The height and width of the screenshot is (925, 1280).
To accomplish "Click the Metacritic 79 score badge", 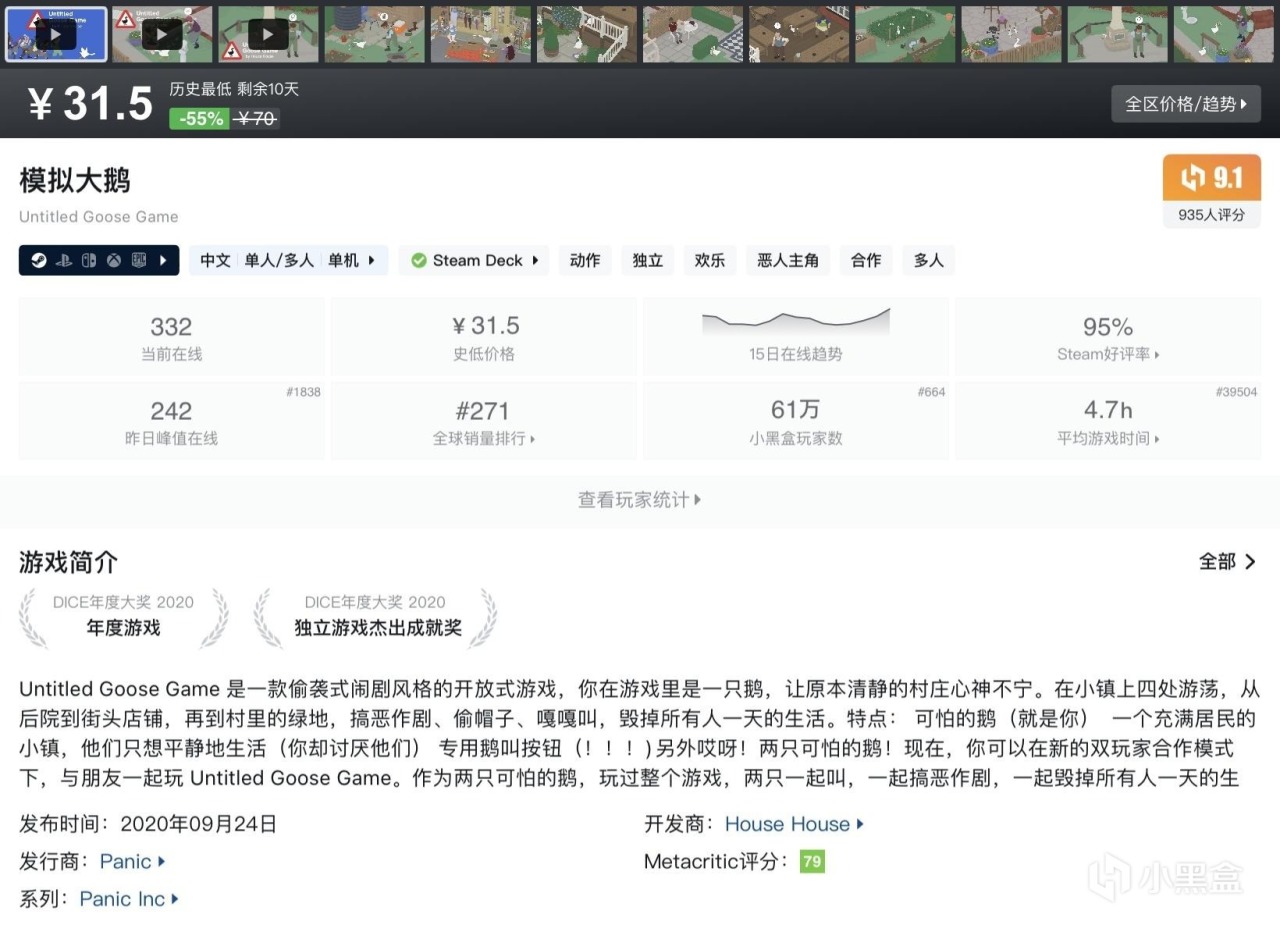I will coord(812,861).
